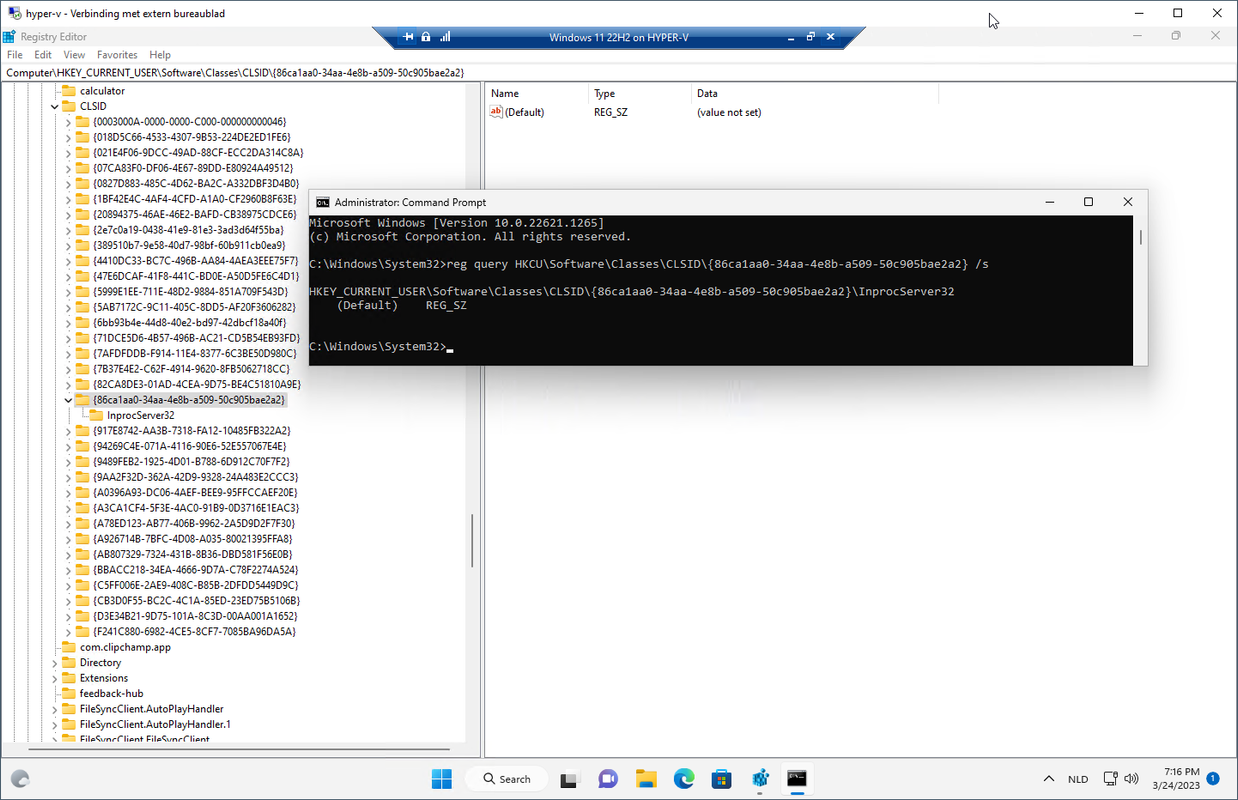Select FileSyncClient.AutoPlayHandler.1 key

[x=155, y=724]
